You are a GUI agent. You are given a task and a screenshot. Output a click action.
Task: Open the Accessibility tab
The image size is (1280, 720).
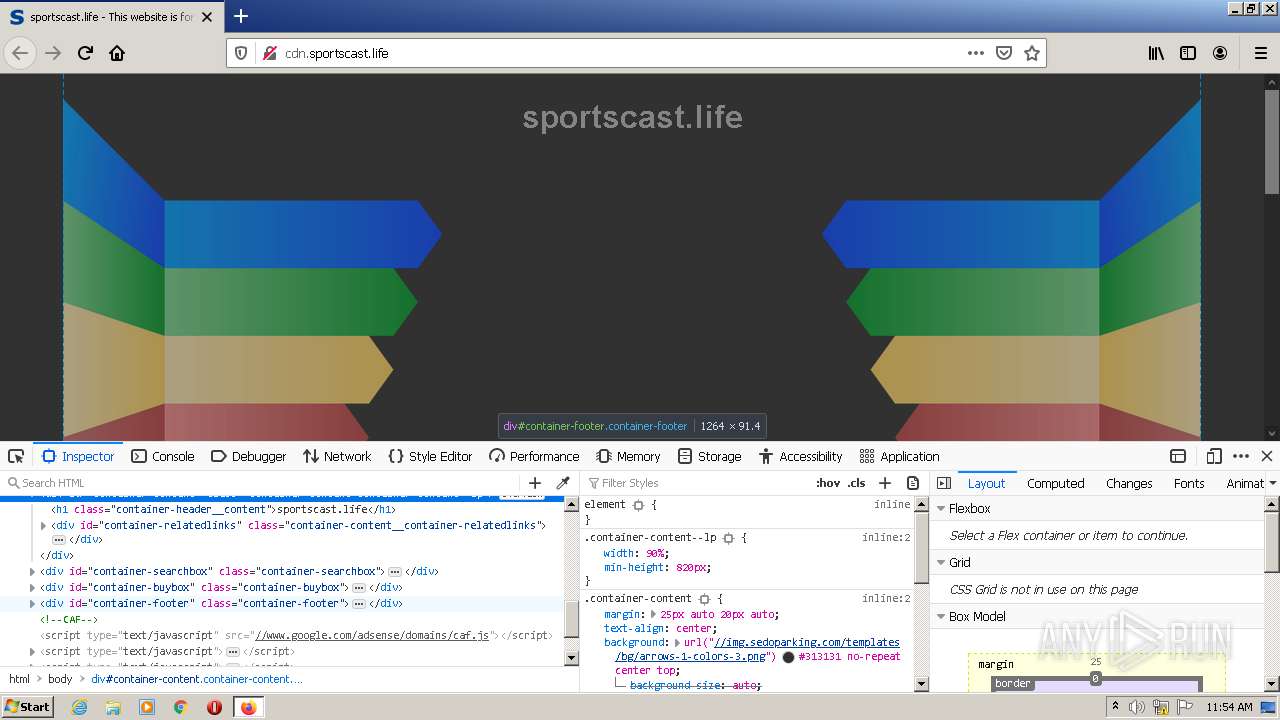(800, 456)
